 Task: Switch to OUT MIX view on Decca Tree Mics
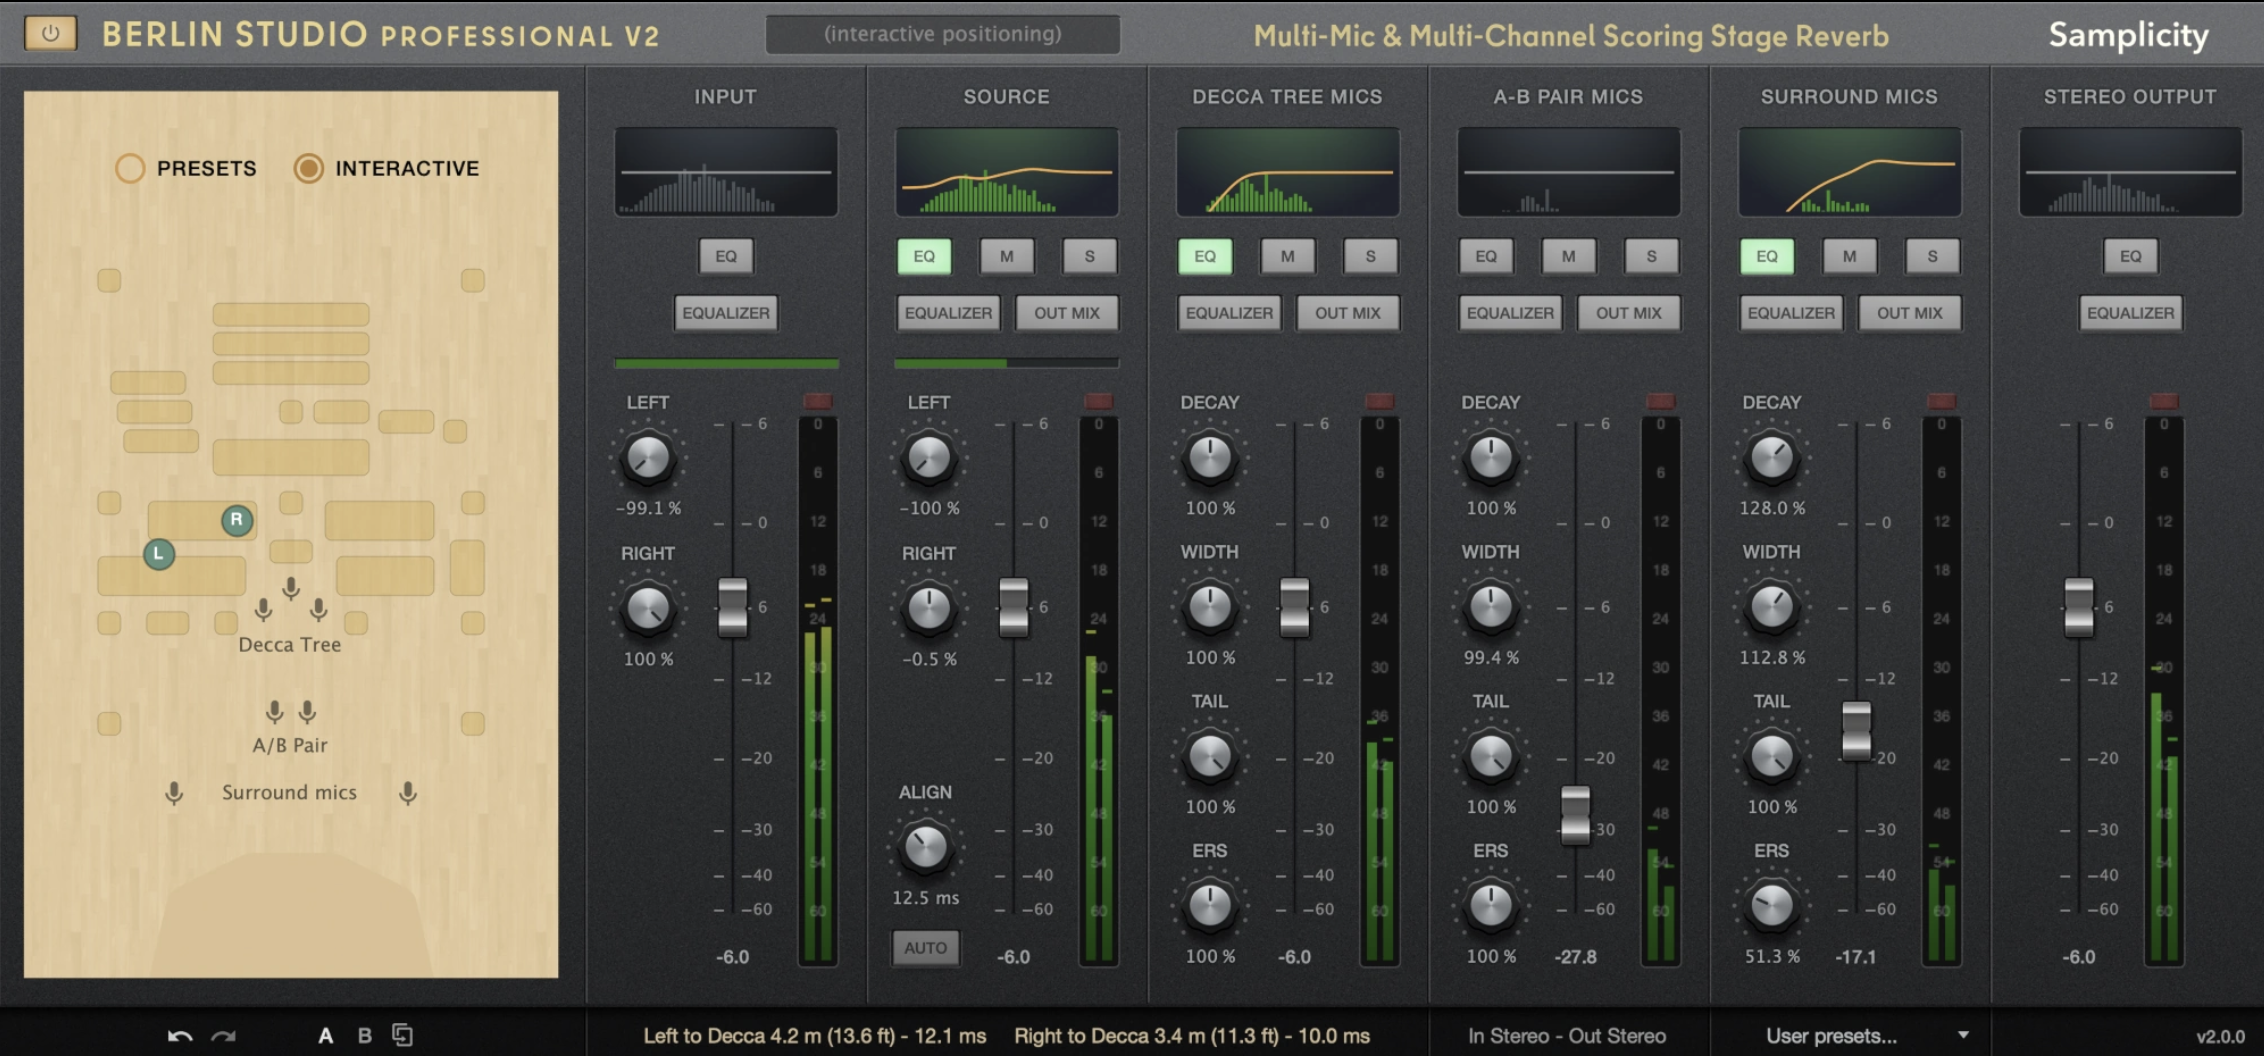(x=1347, y=313)
